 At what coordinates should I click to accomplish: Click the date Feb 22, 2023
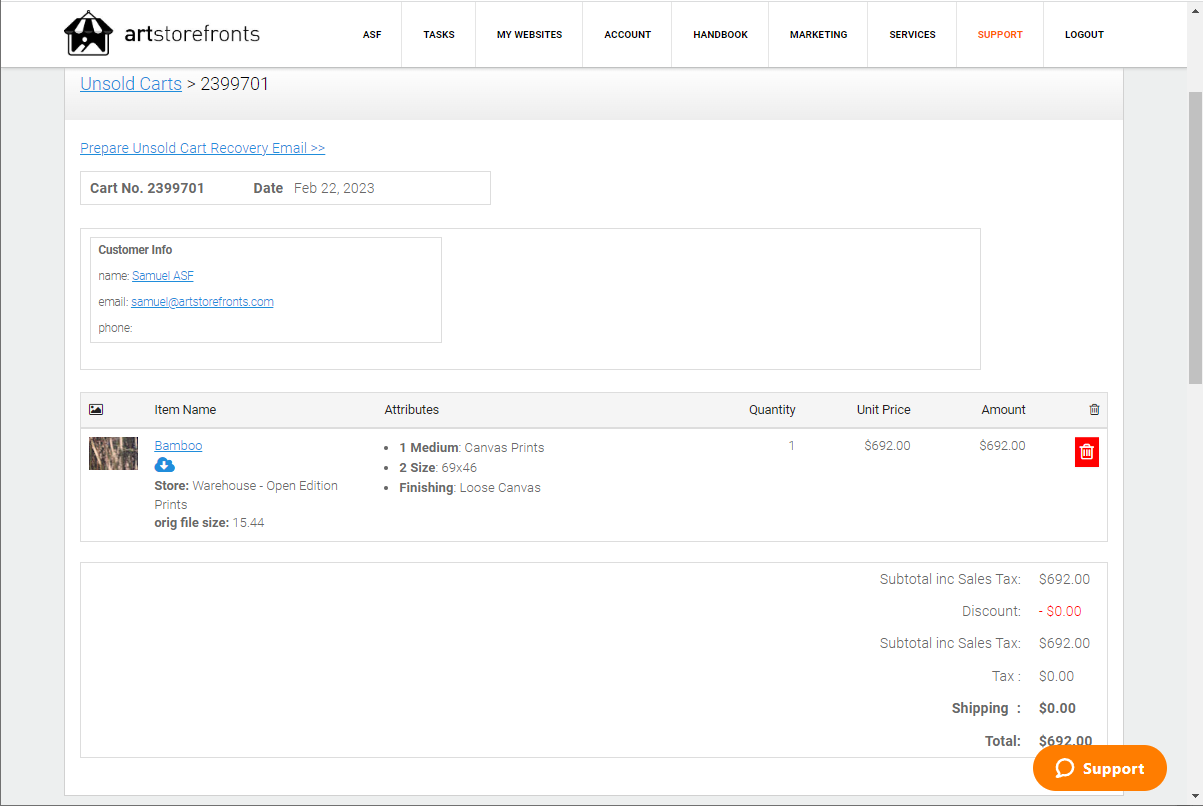(x=334, y=188)
